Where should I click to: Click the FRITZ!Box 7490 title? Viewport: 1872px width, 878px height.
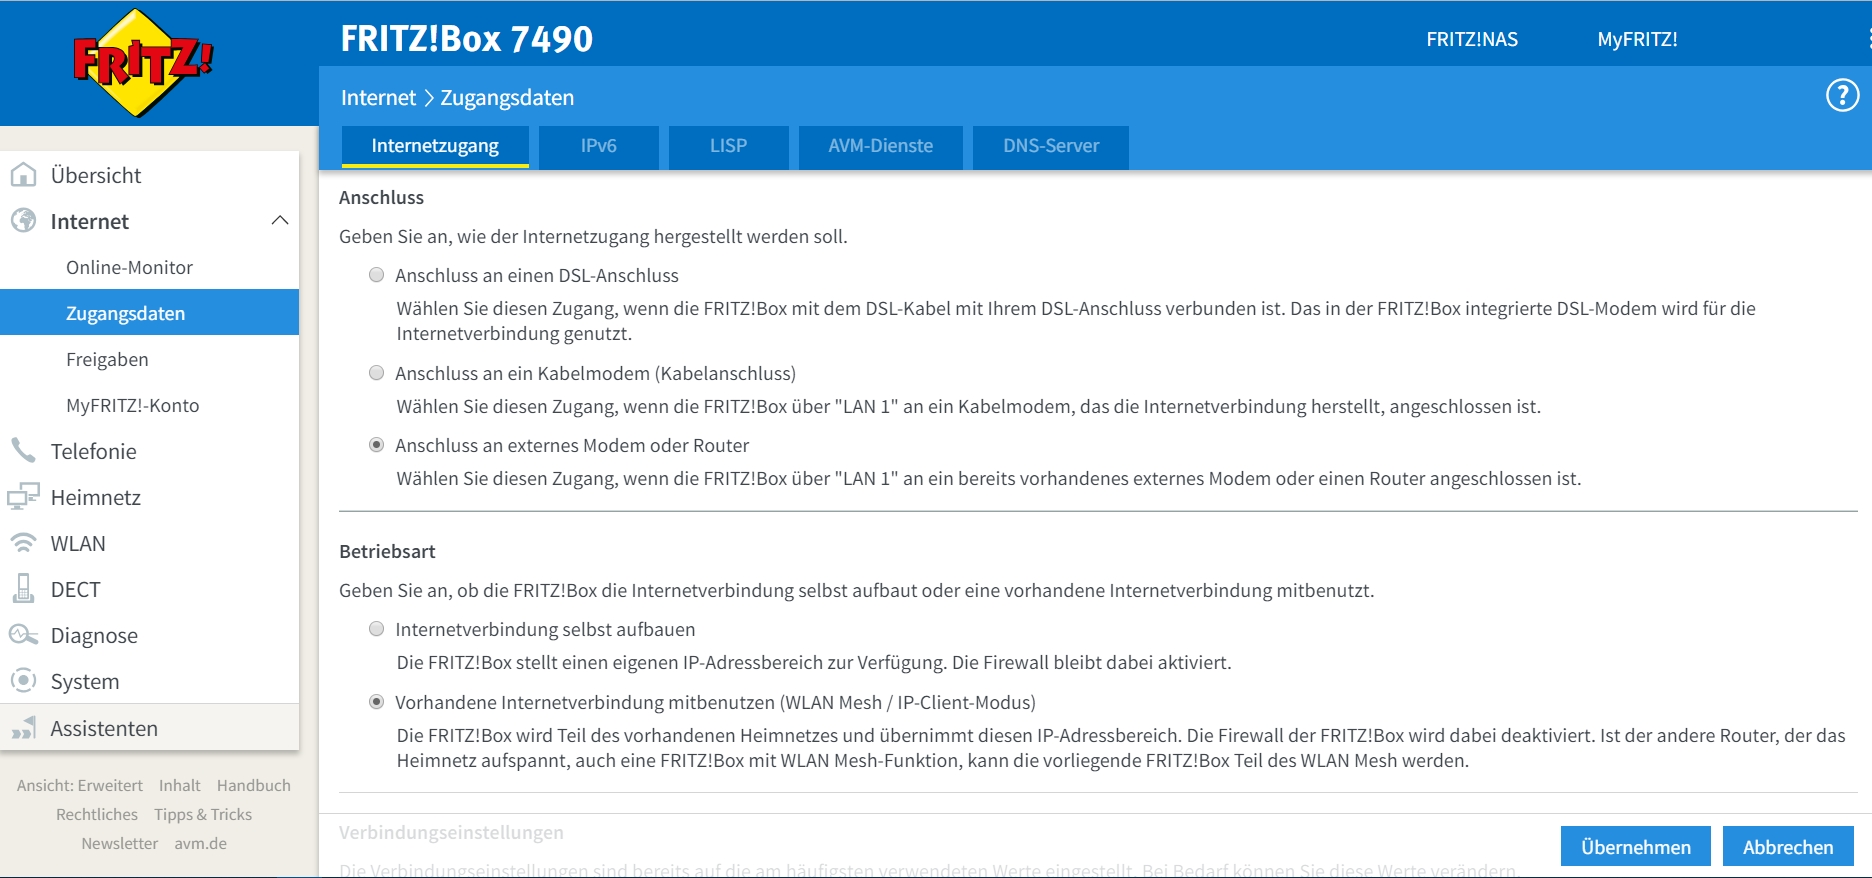pyautogui.click(x=467, y=39)
